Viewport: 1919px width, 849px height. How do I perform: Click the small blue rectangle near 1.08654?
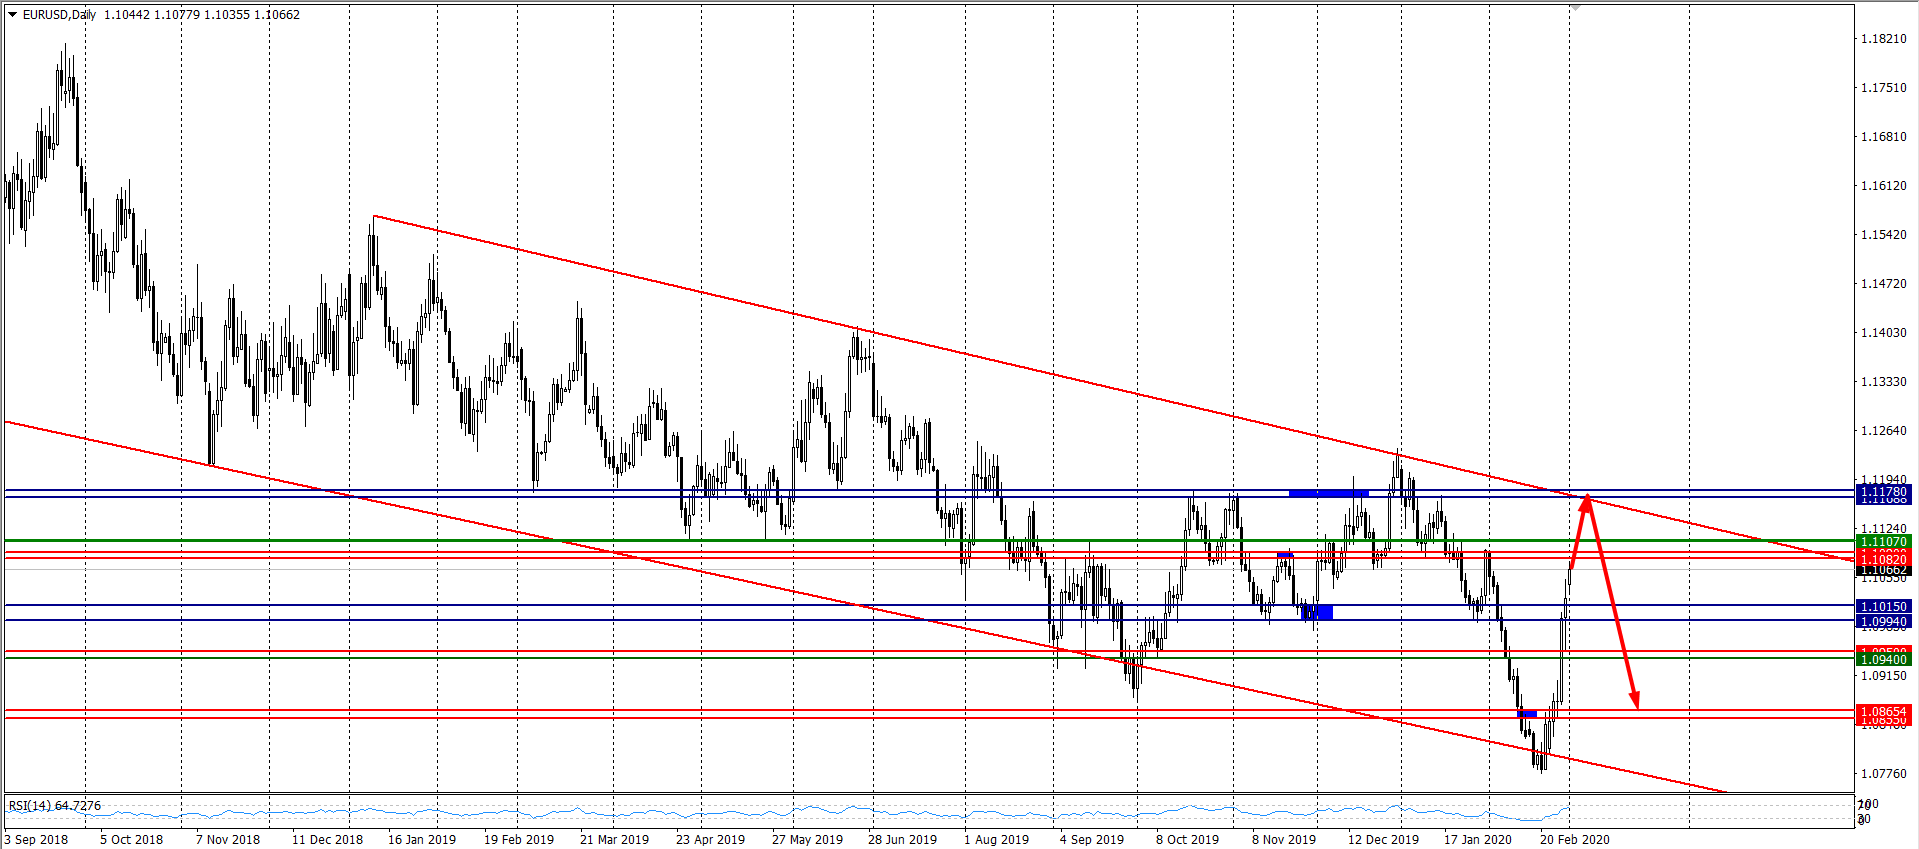coord(1527,714)
